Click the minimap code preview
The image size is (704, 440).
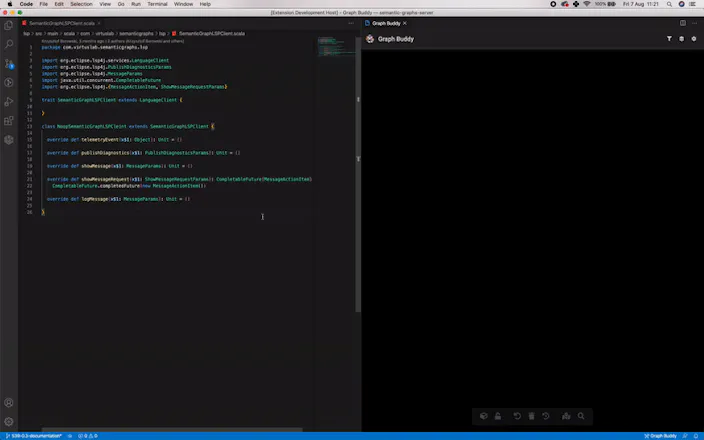point(336,47)
